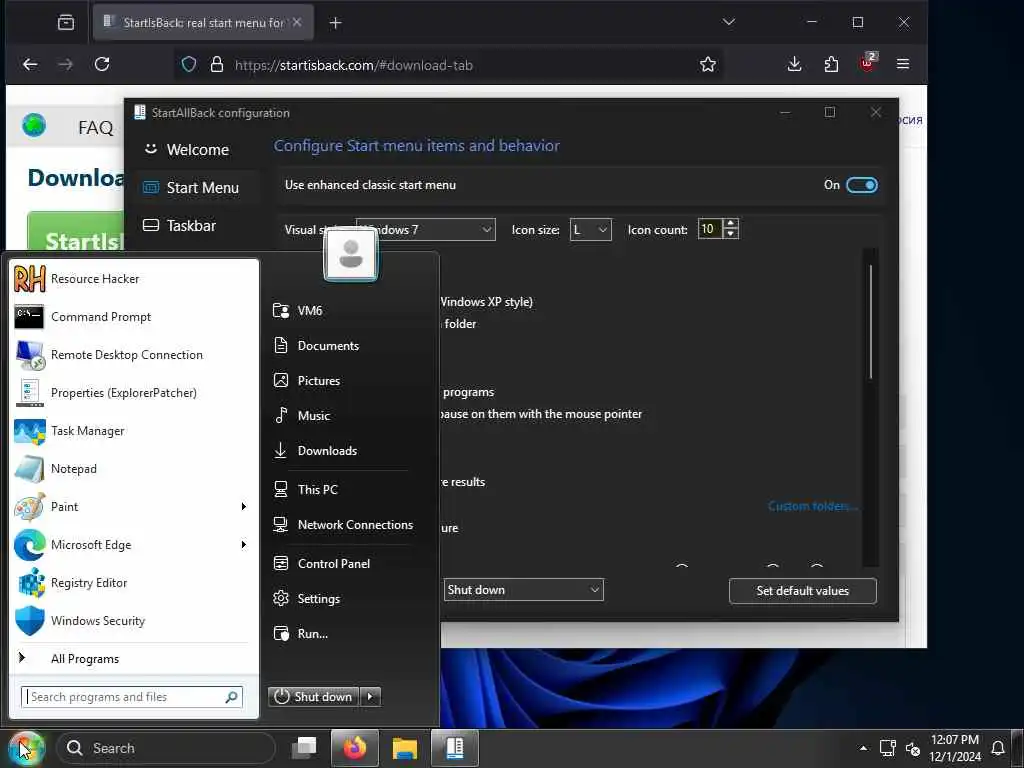Open Remote Desktop Connection entry
This screenshot has height=768, width=1024.
click(134, 355)
